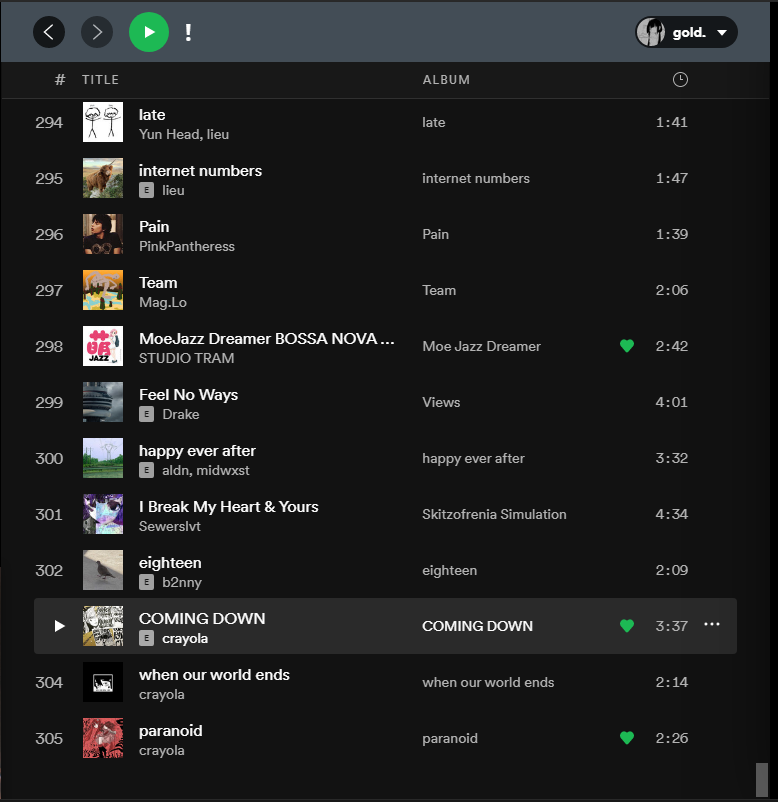Screen dimensions: 778x802
Task: Play the COMING DOWN track row
Action: click(59, 626)
